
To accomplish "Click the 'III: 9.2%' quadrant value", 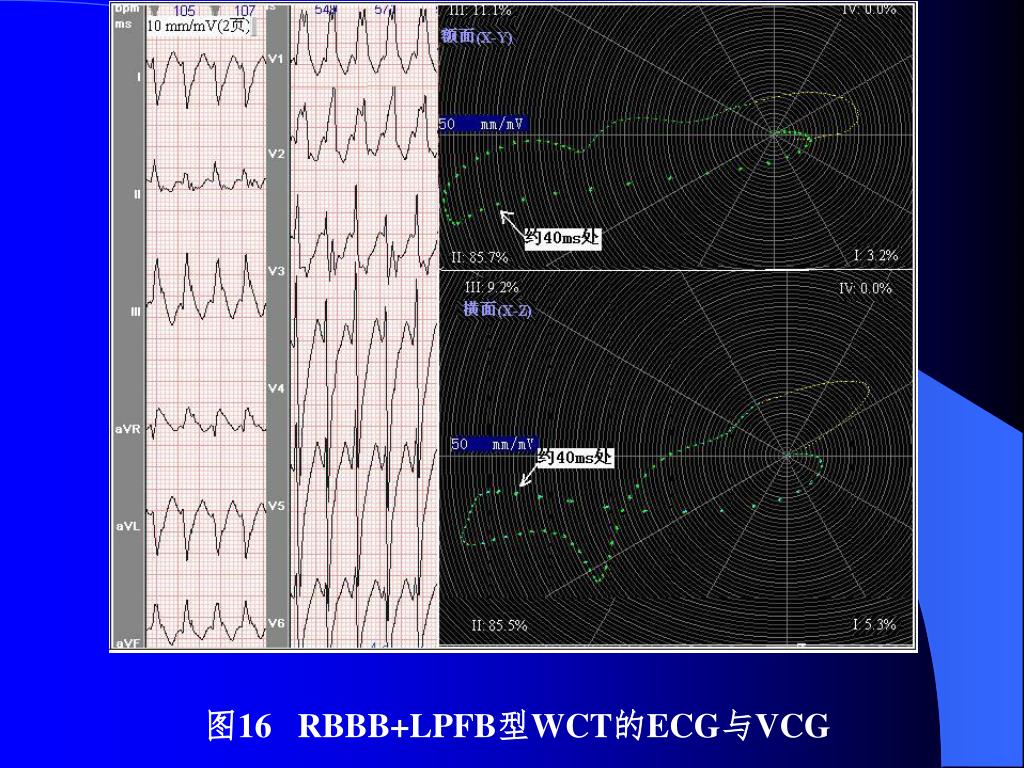I will 492,287.
